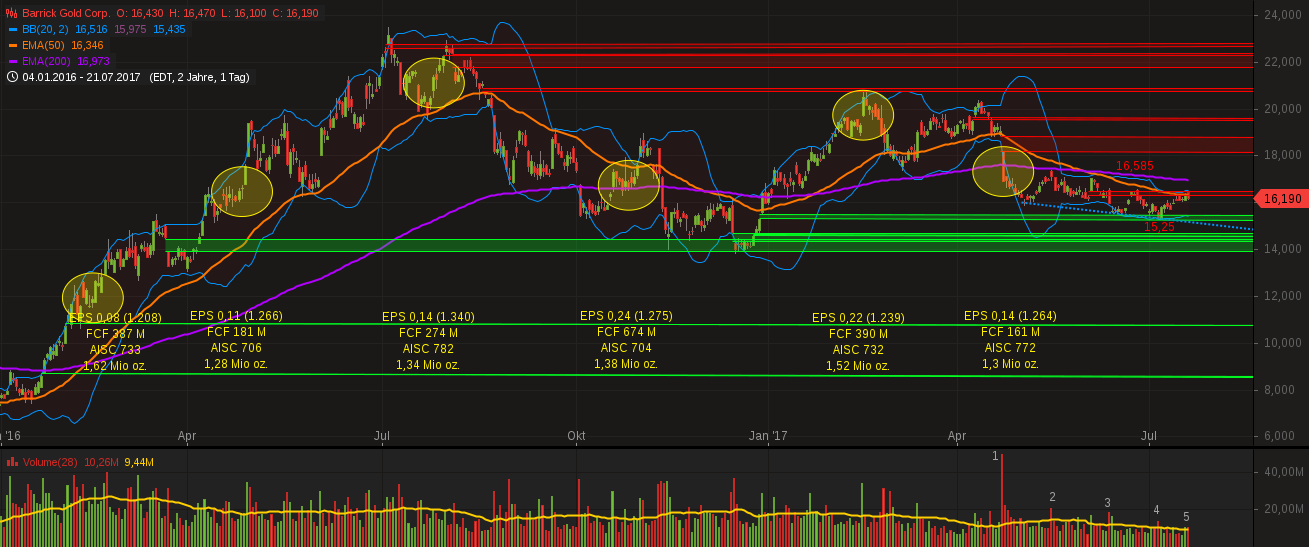Click the '1,38 Mio oz.' production label
Image resolution: width=1309 pixels, height=547 pixels.
(626, 364)
